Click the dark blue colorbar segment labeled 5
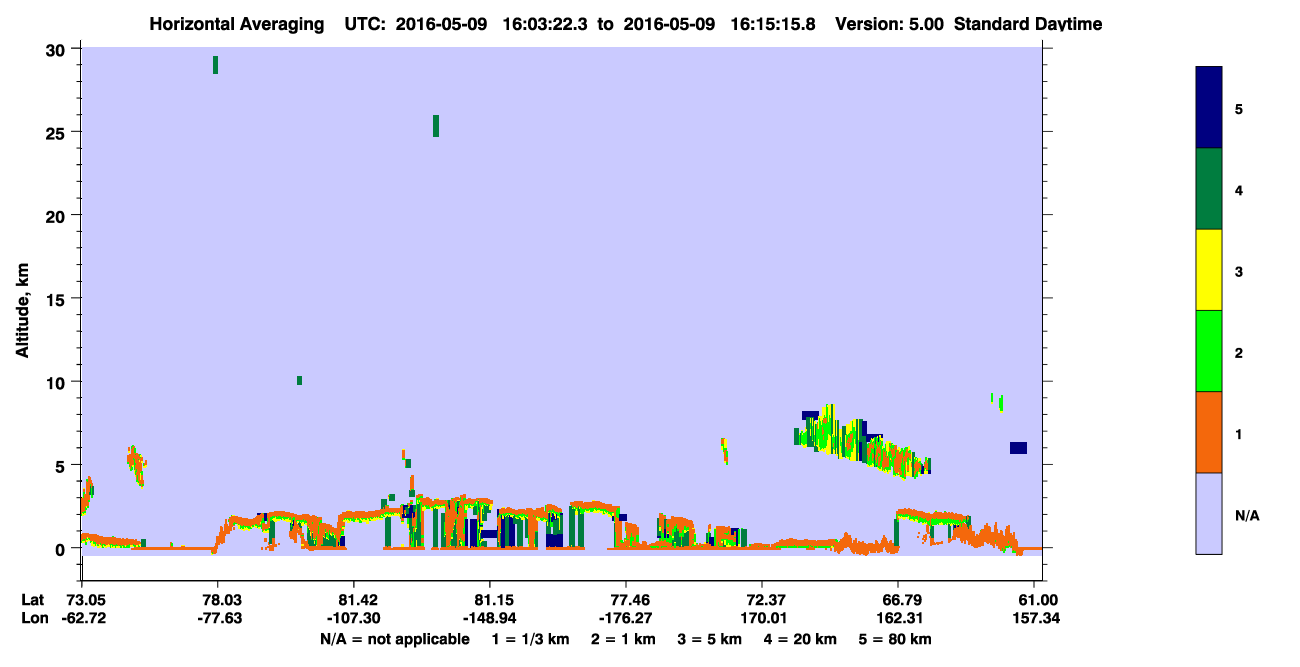The image size is (1300, 667). click(1209, 108)
